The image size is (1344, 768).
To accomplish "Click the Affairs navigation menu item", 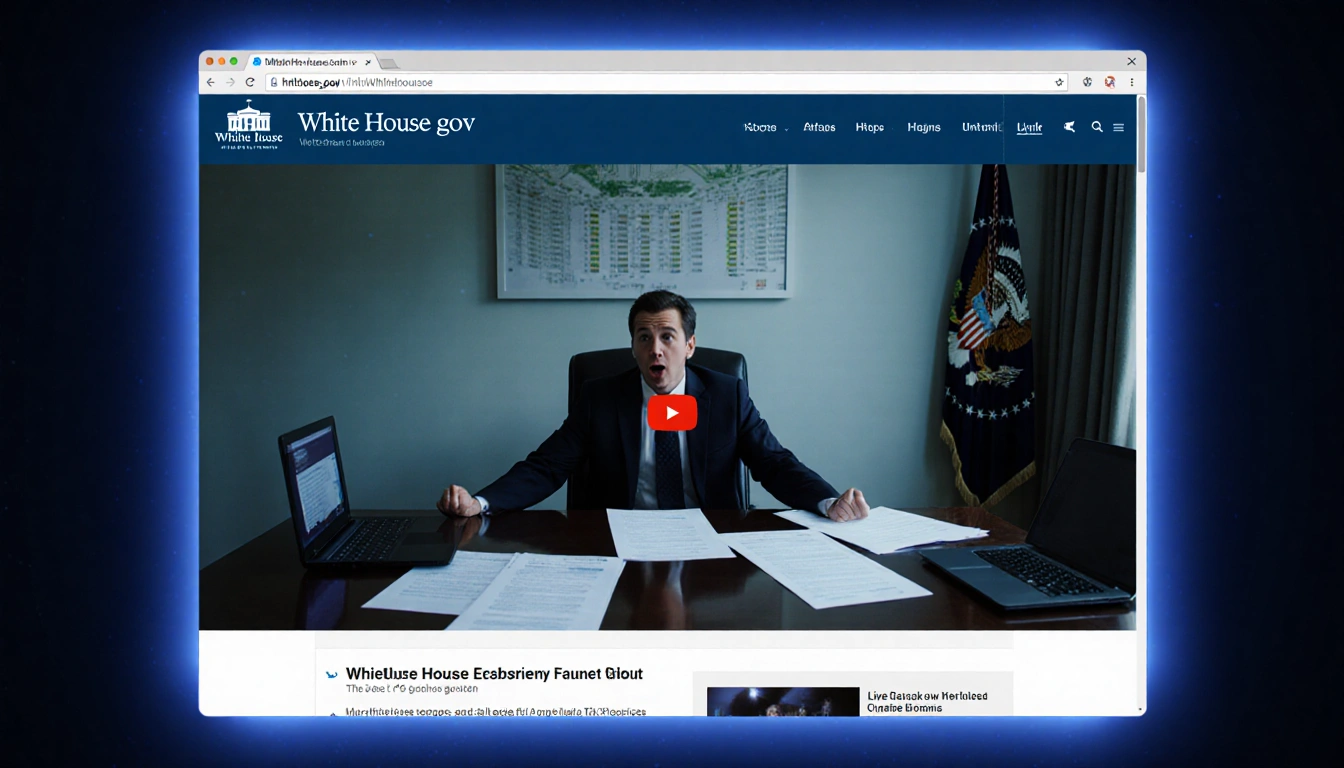I will 819,127.
